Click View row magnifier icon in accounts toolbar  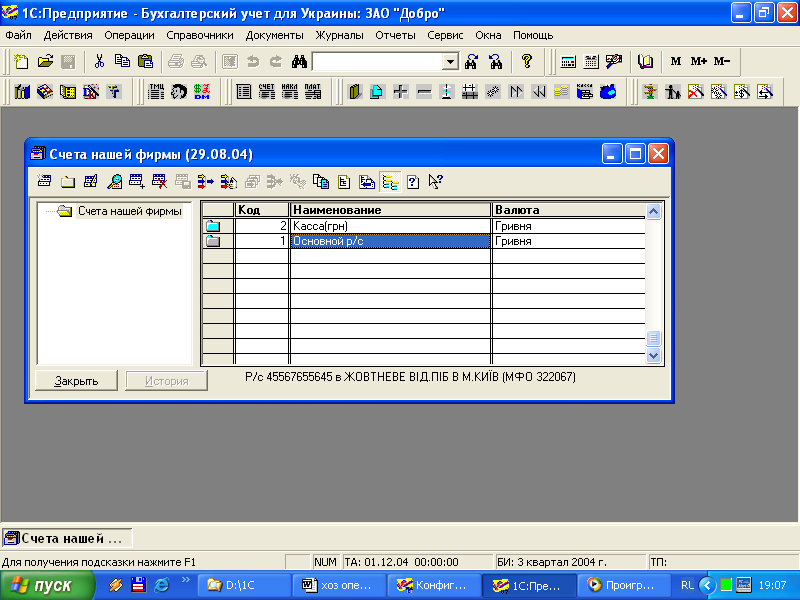[x=114, y=181]
